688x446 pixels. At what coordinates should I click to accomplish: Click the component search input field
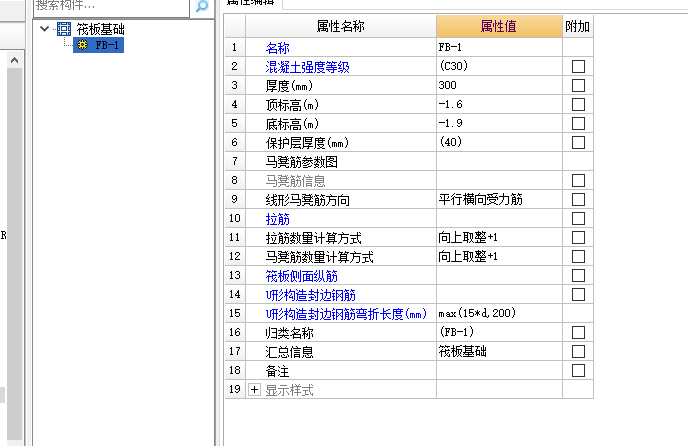click(x=111, y=7)
